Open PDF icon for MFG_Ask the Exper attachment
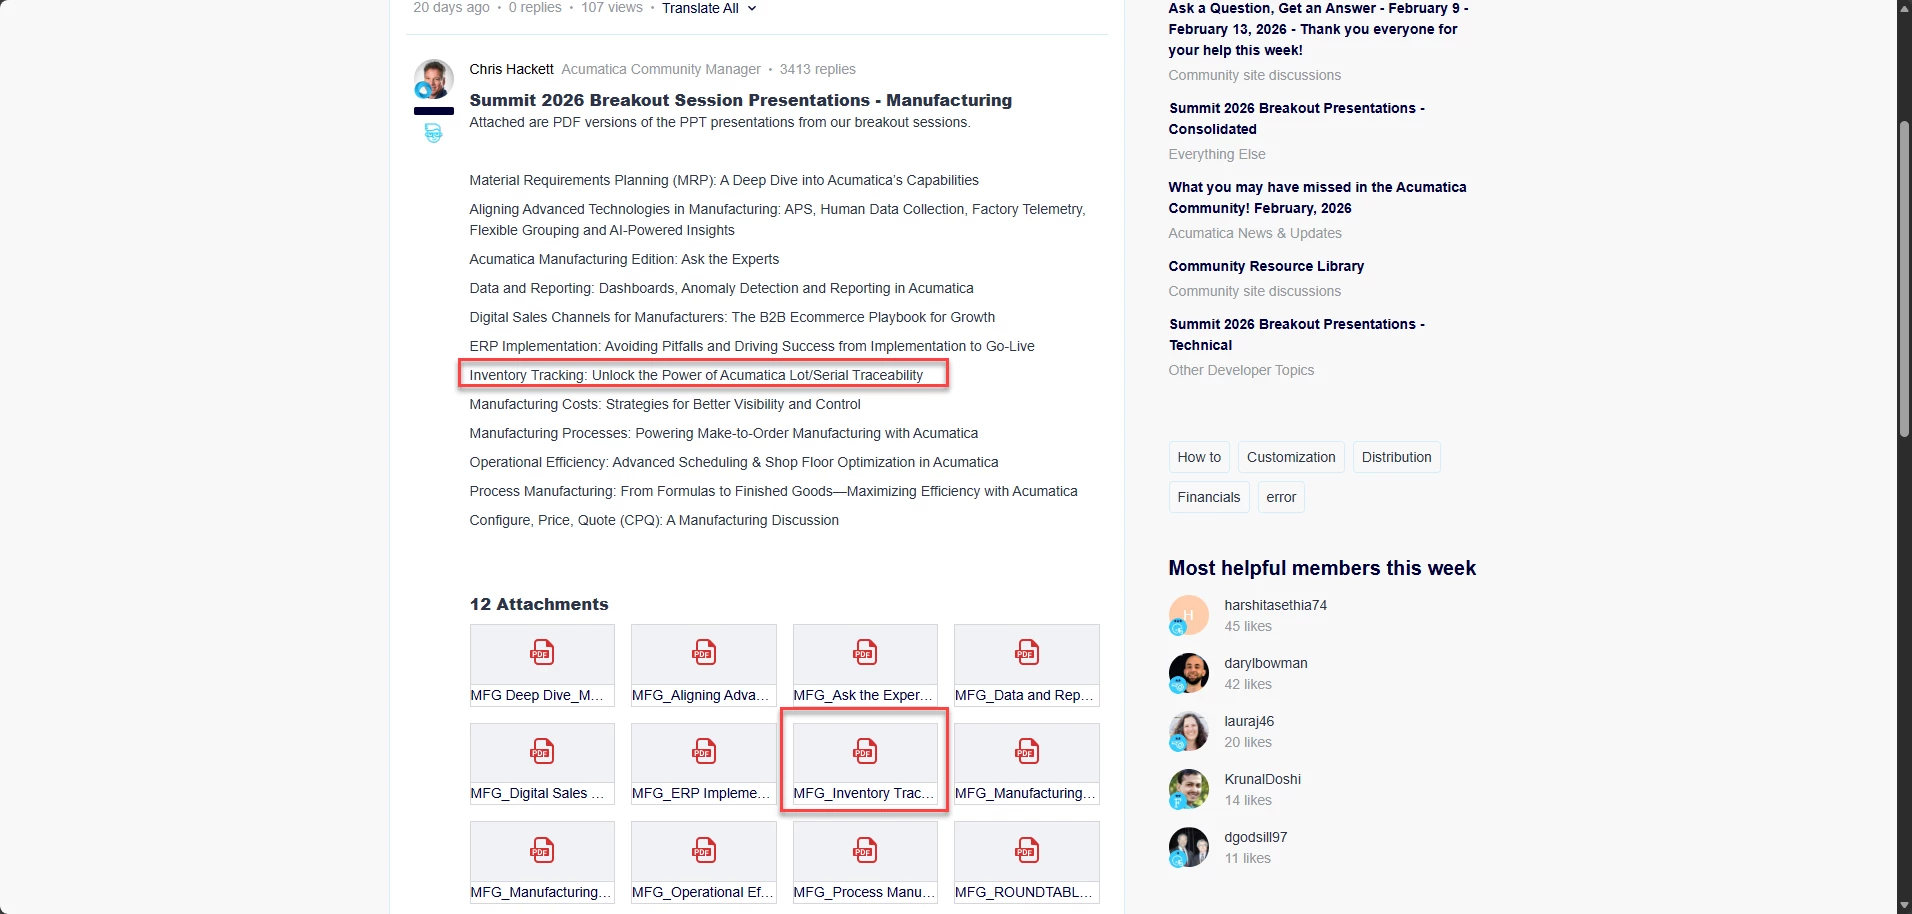The height and width of the screenshot is (914, 1912). point(865,653)
